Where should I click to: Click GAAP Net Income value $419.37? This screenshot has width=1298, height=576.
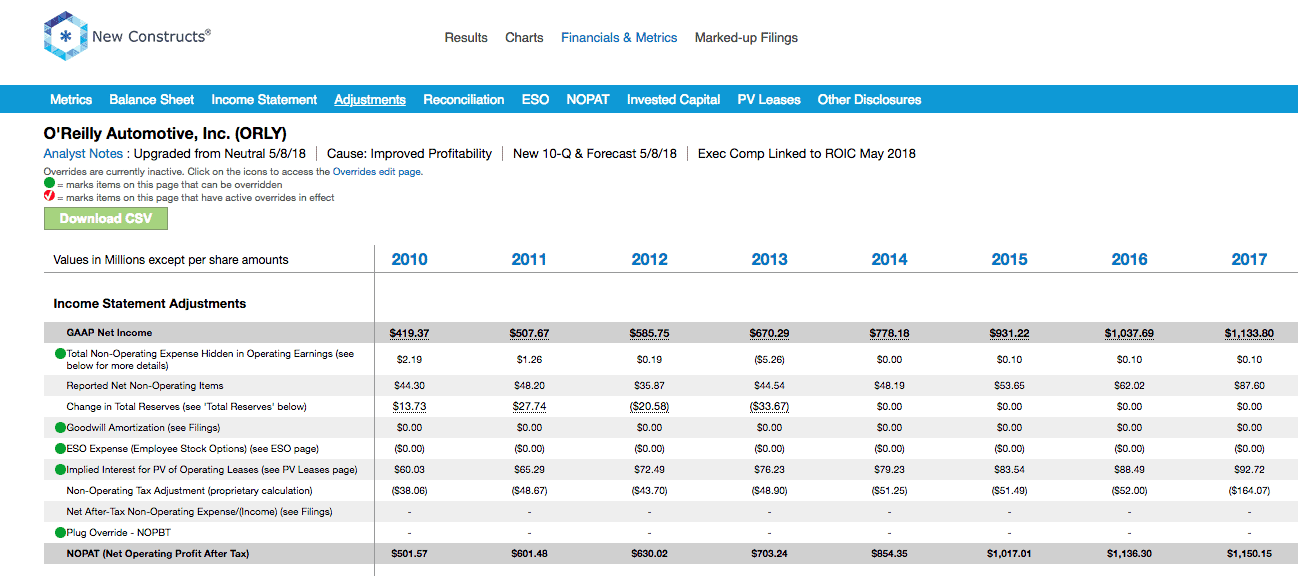(x=409, y=333)
